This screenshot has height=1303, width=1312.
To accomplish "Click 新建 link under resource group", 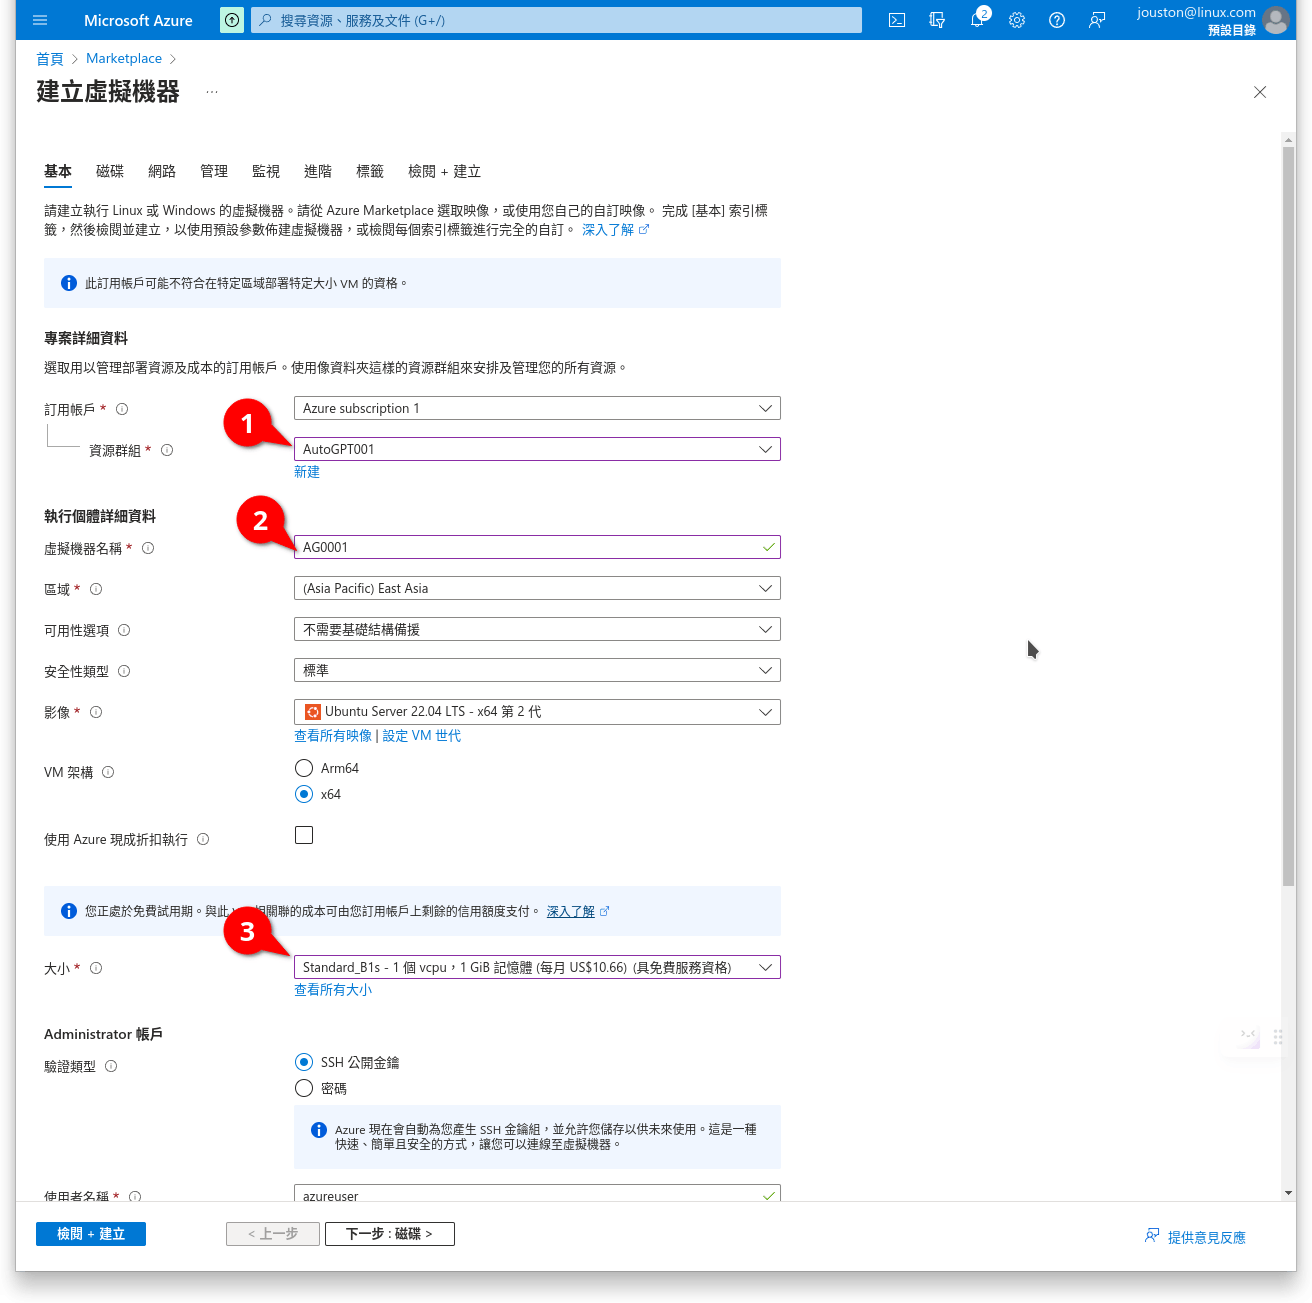I will (307, 472).
